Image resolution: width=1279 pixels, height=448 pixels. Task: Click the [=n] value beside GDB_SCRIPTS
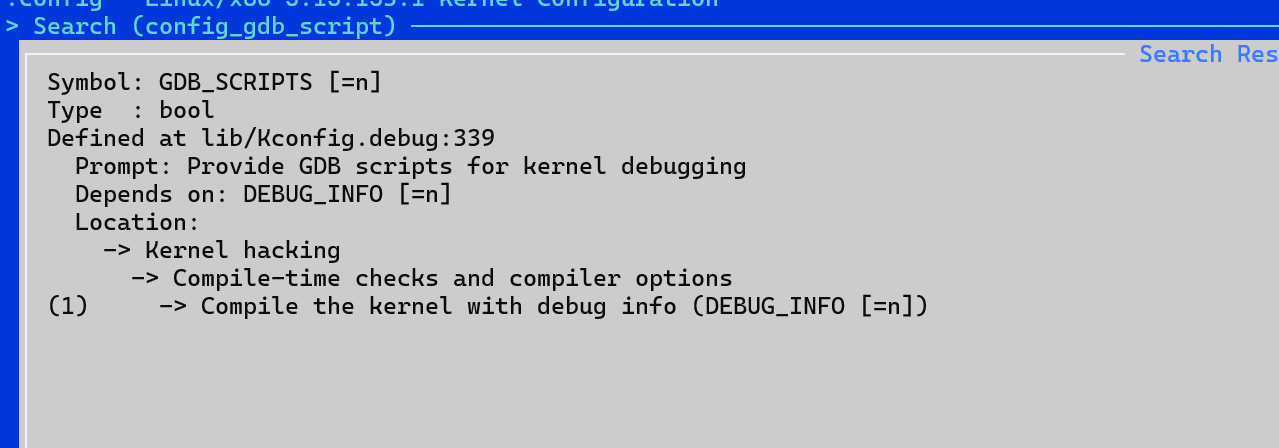click(355, 82)
